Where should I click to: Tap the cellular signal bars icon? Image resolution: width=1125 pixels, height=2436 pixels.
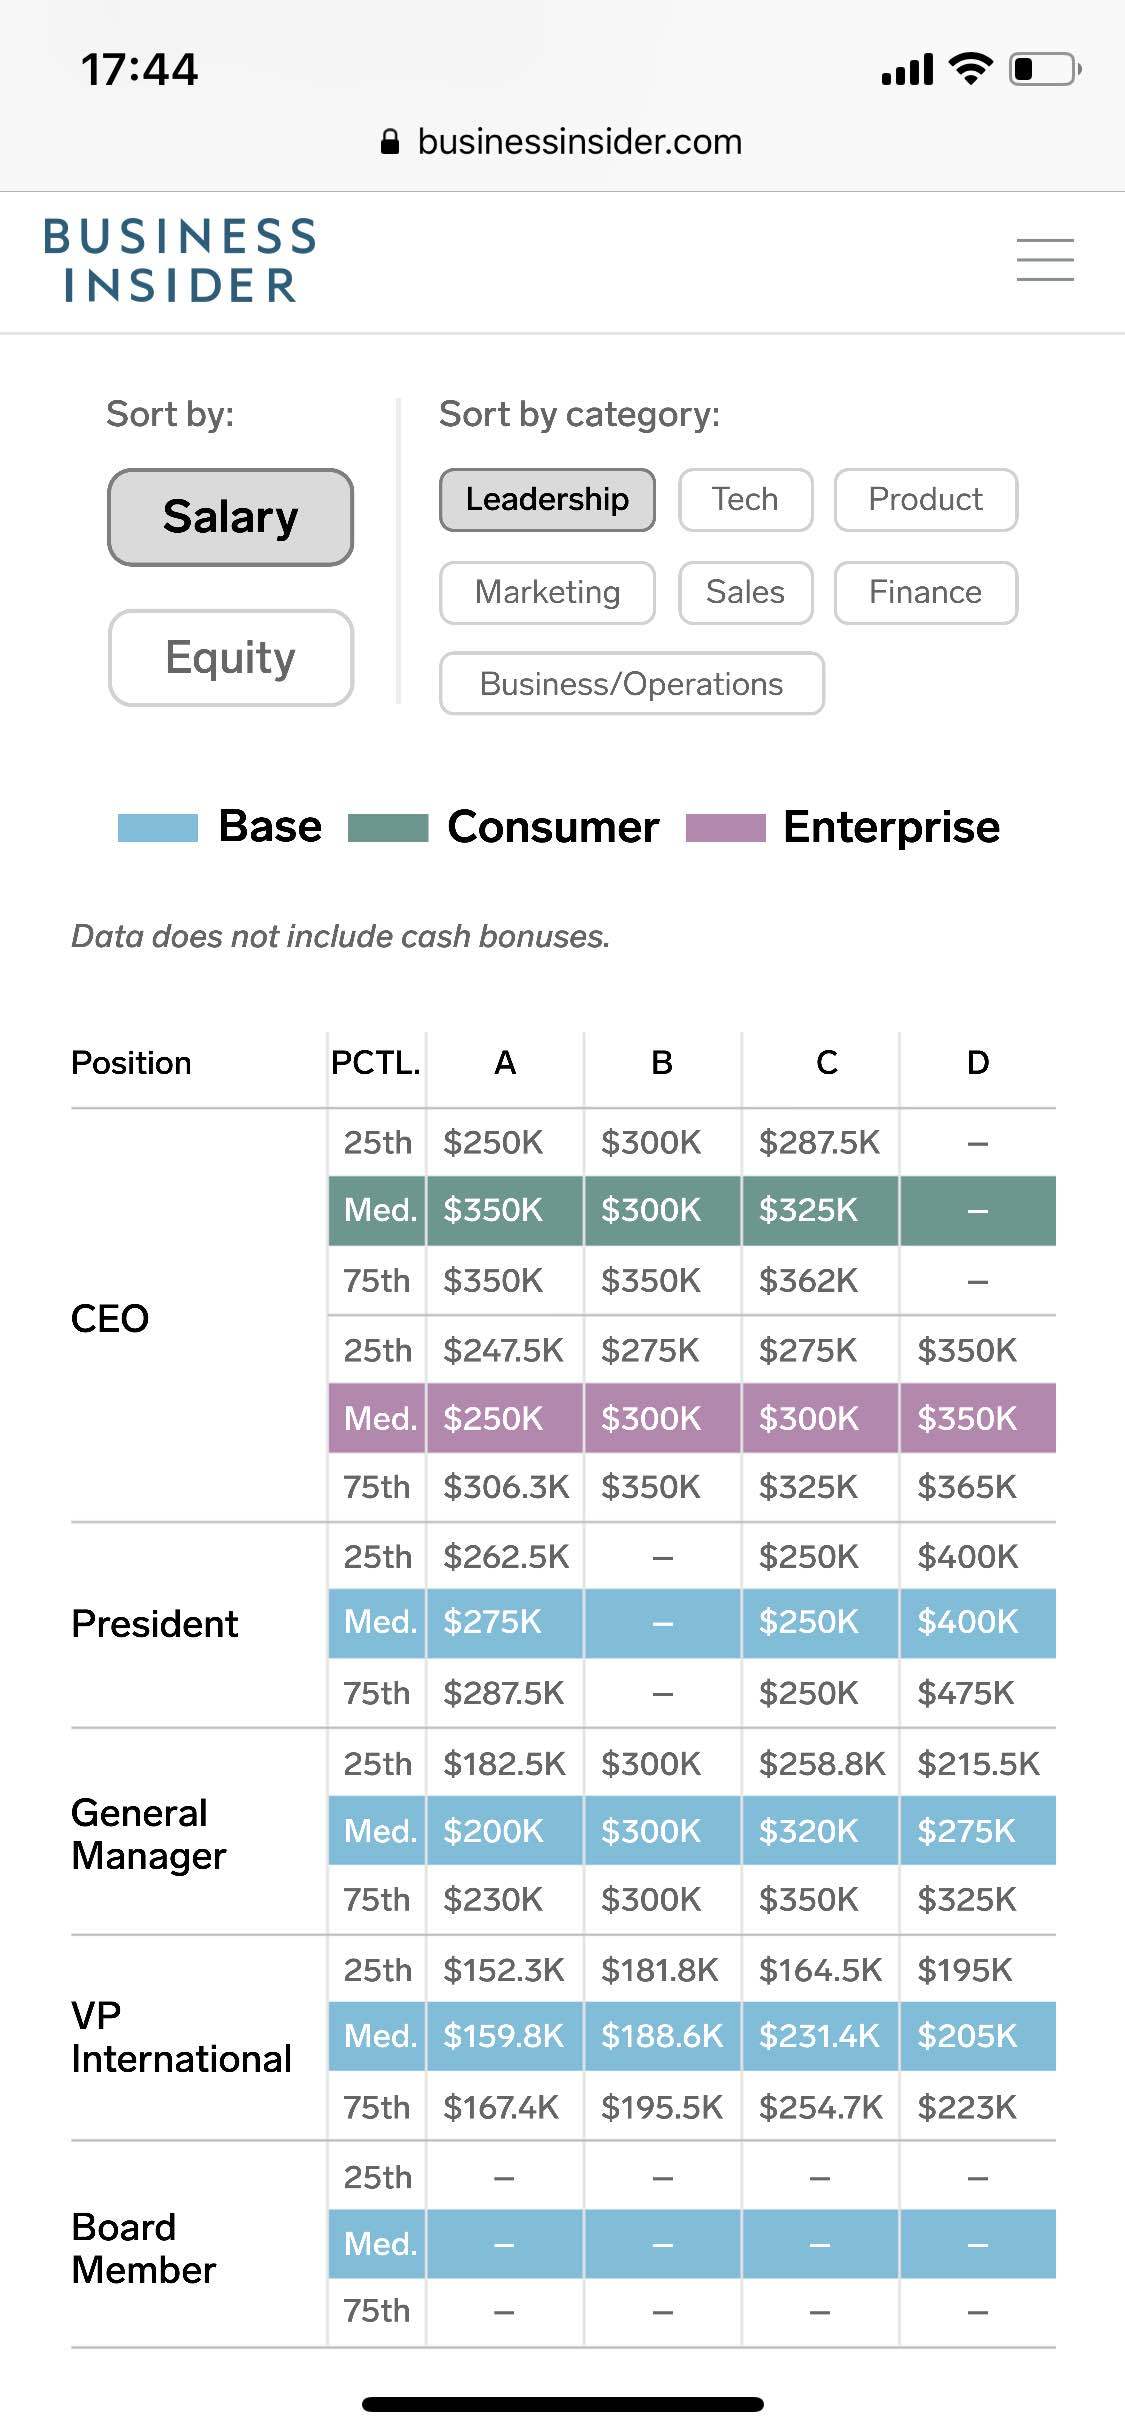pos(907,70)
